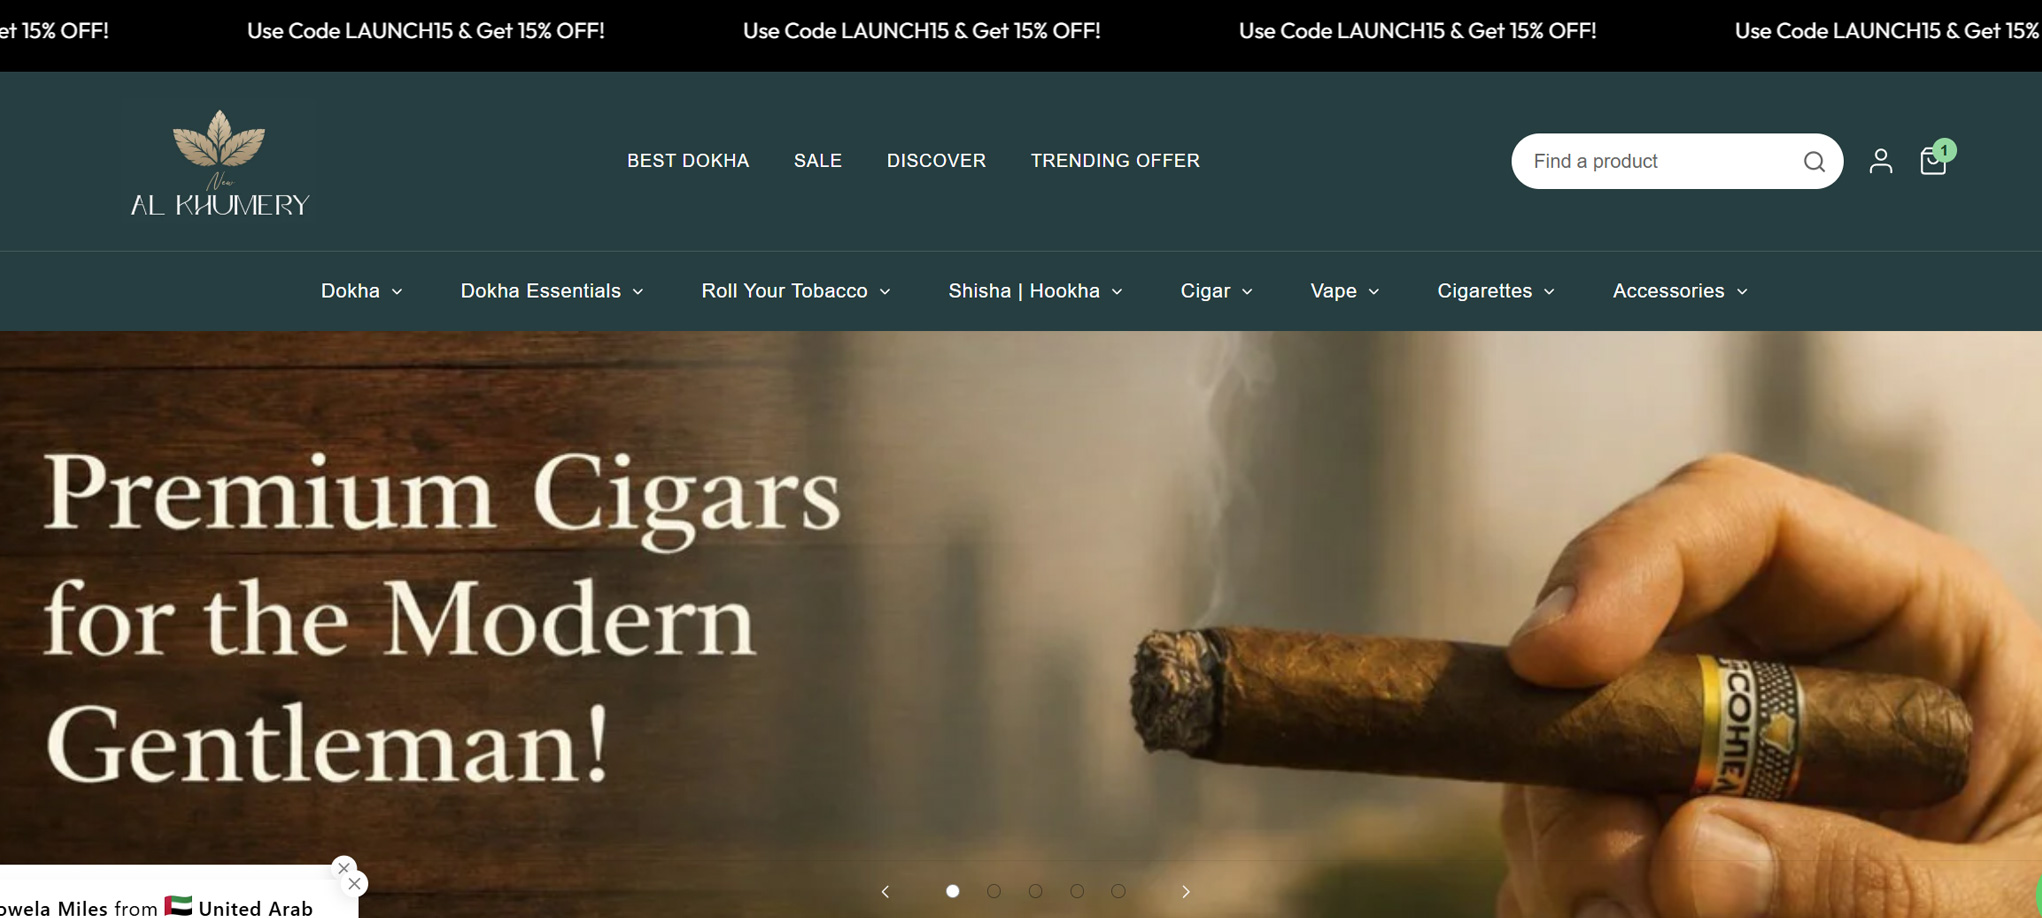Click the TRENDING OFFER link
This screenshot has width=2042, height=918.
click(x=1115, y=161)
